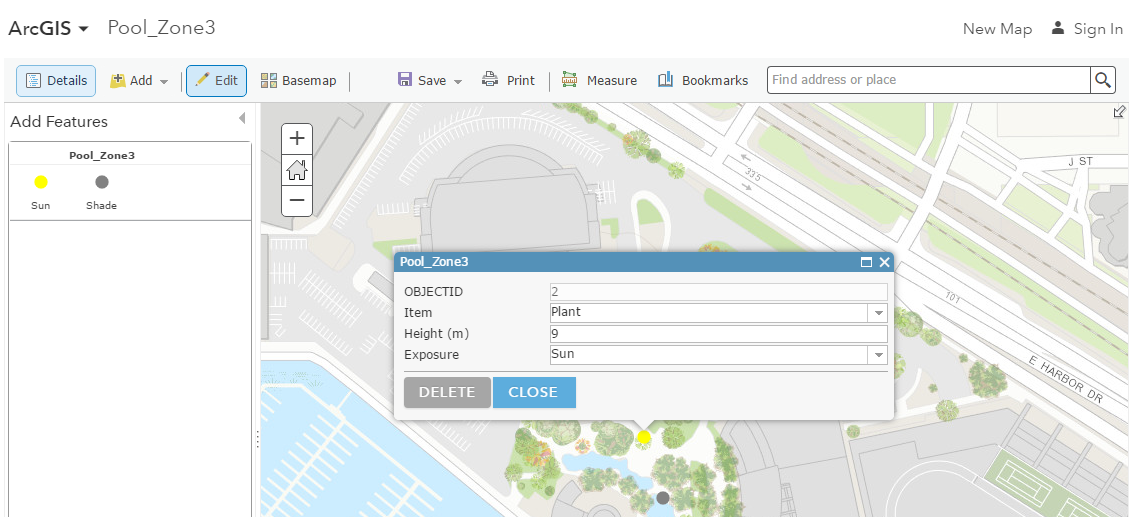Open the Sign In link
Viewport: 1131px width, 517px height.
coord(1086,29)
